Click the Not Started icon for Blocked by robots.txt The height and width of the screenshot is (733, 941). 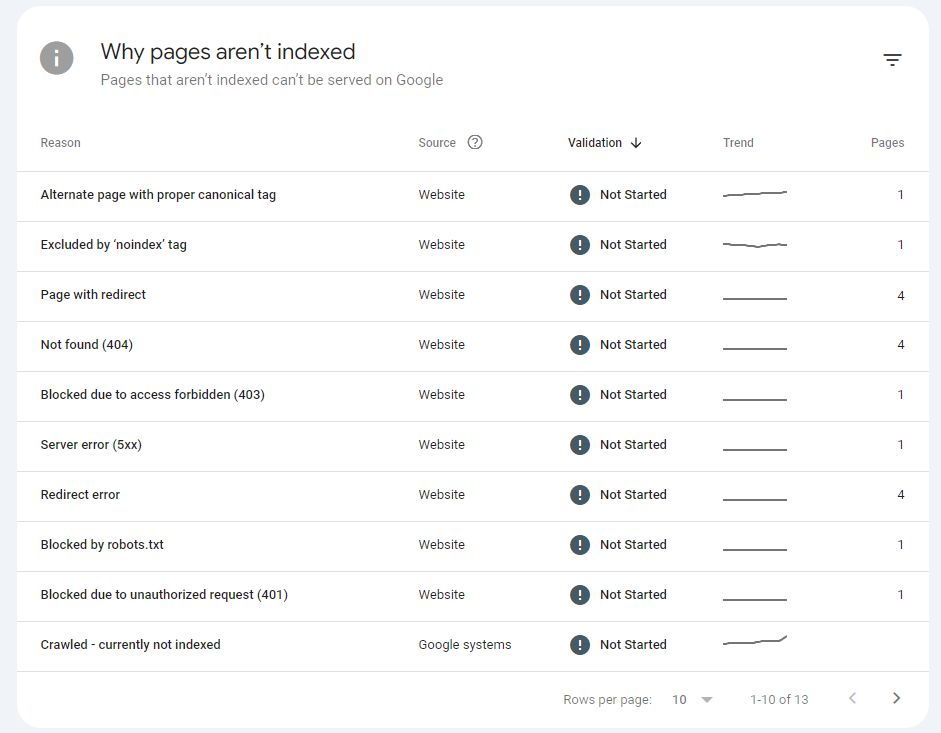[x=580, y=544]
